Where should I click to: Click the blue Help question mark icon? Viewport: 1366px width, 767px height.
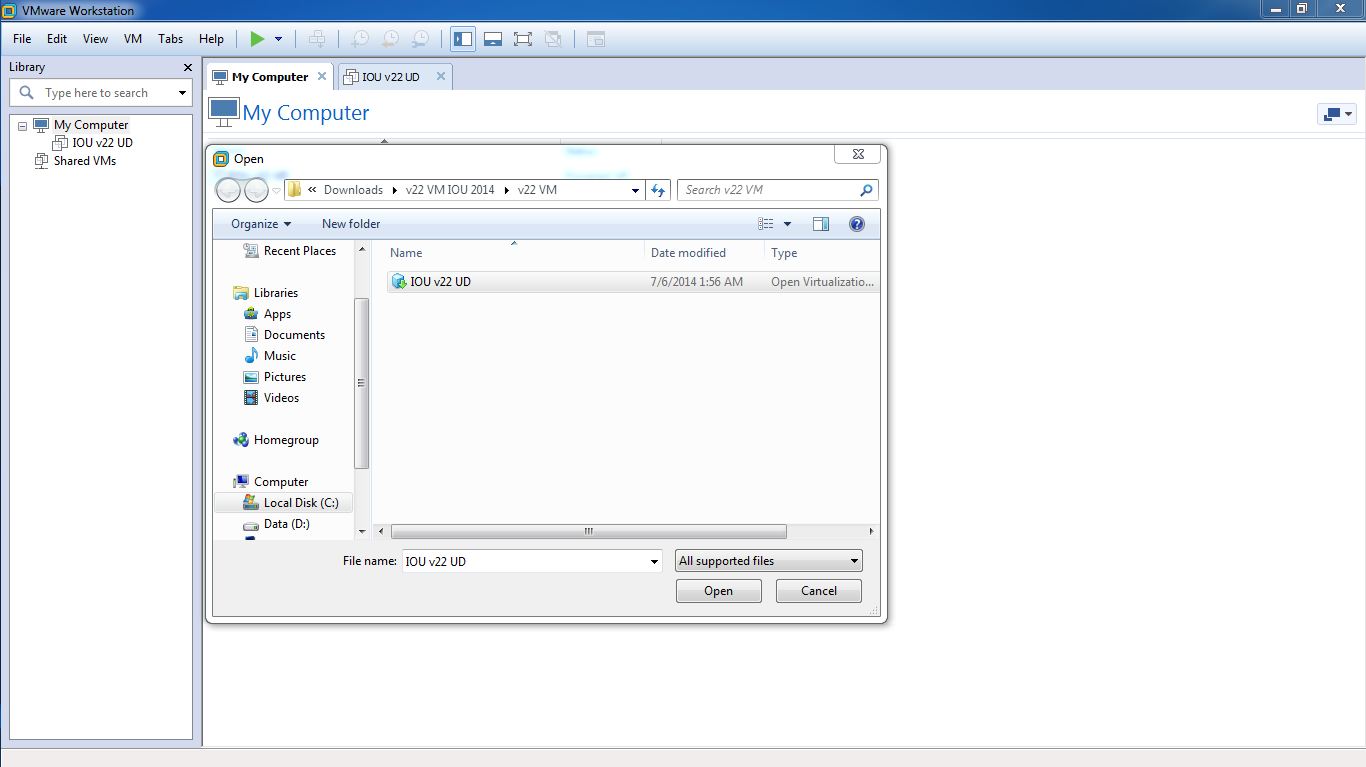click(857, 224)
